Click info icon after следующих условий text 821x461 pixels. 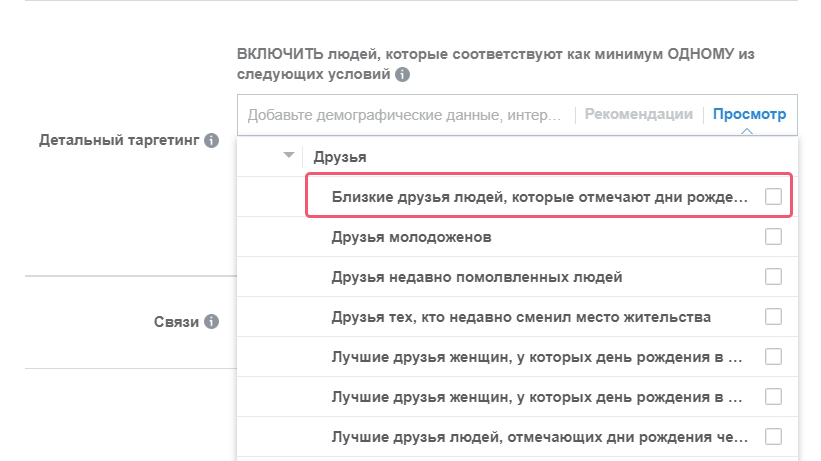tap(402, 74)
